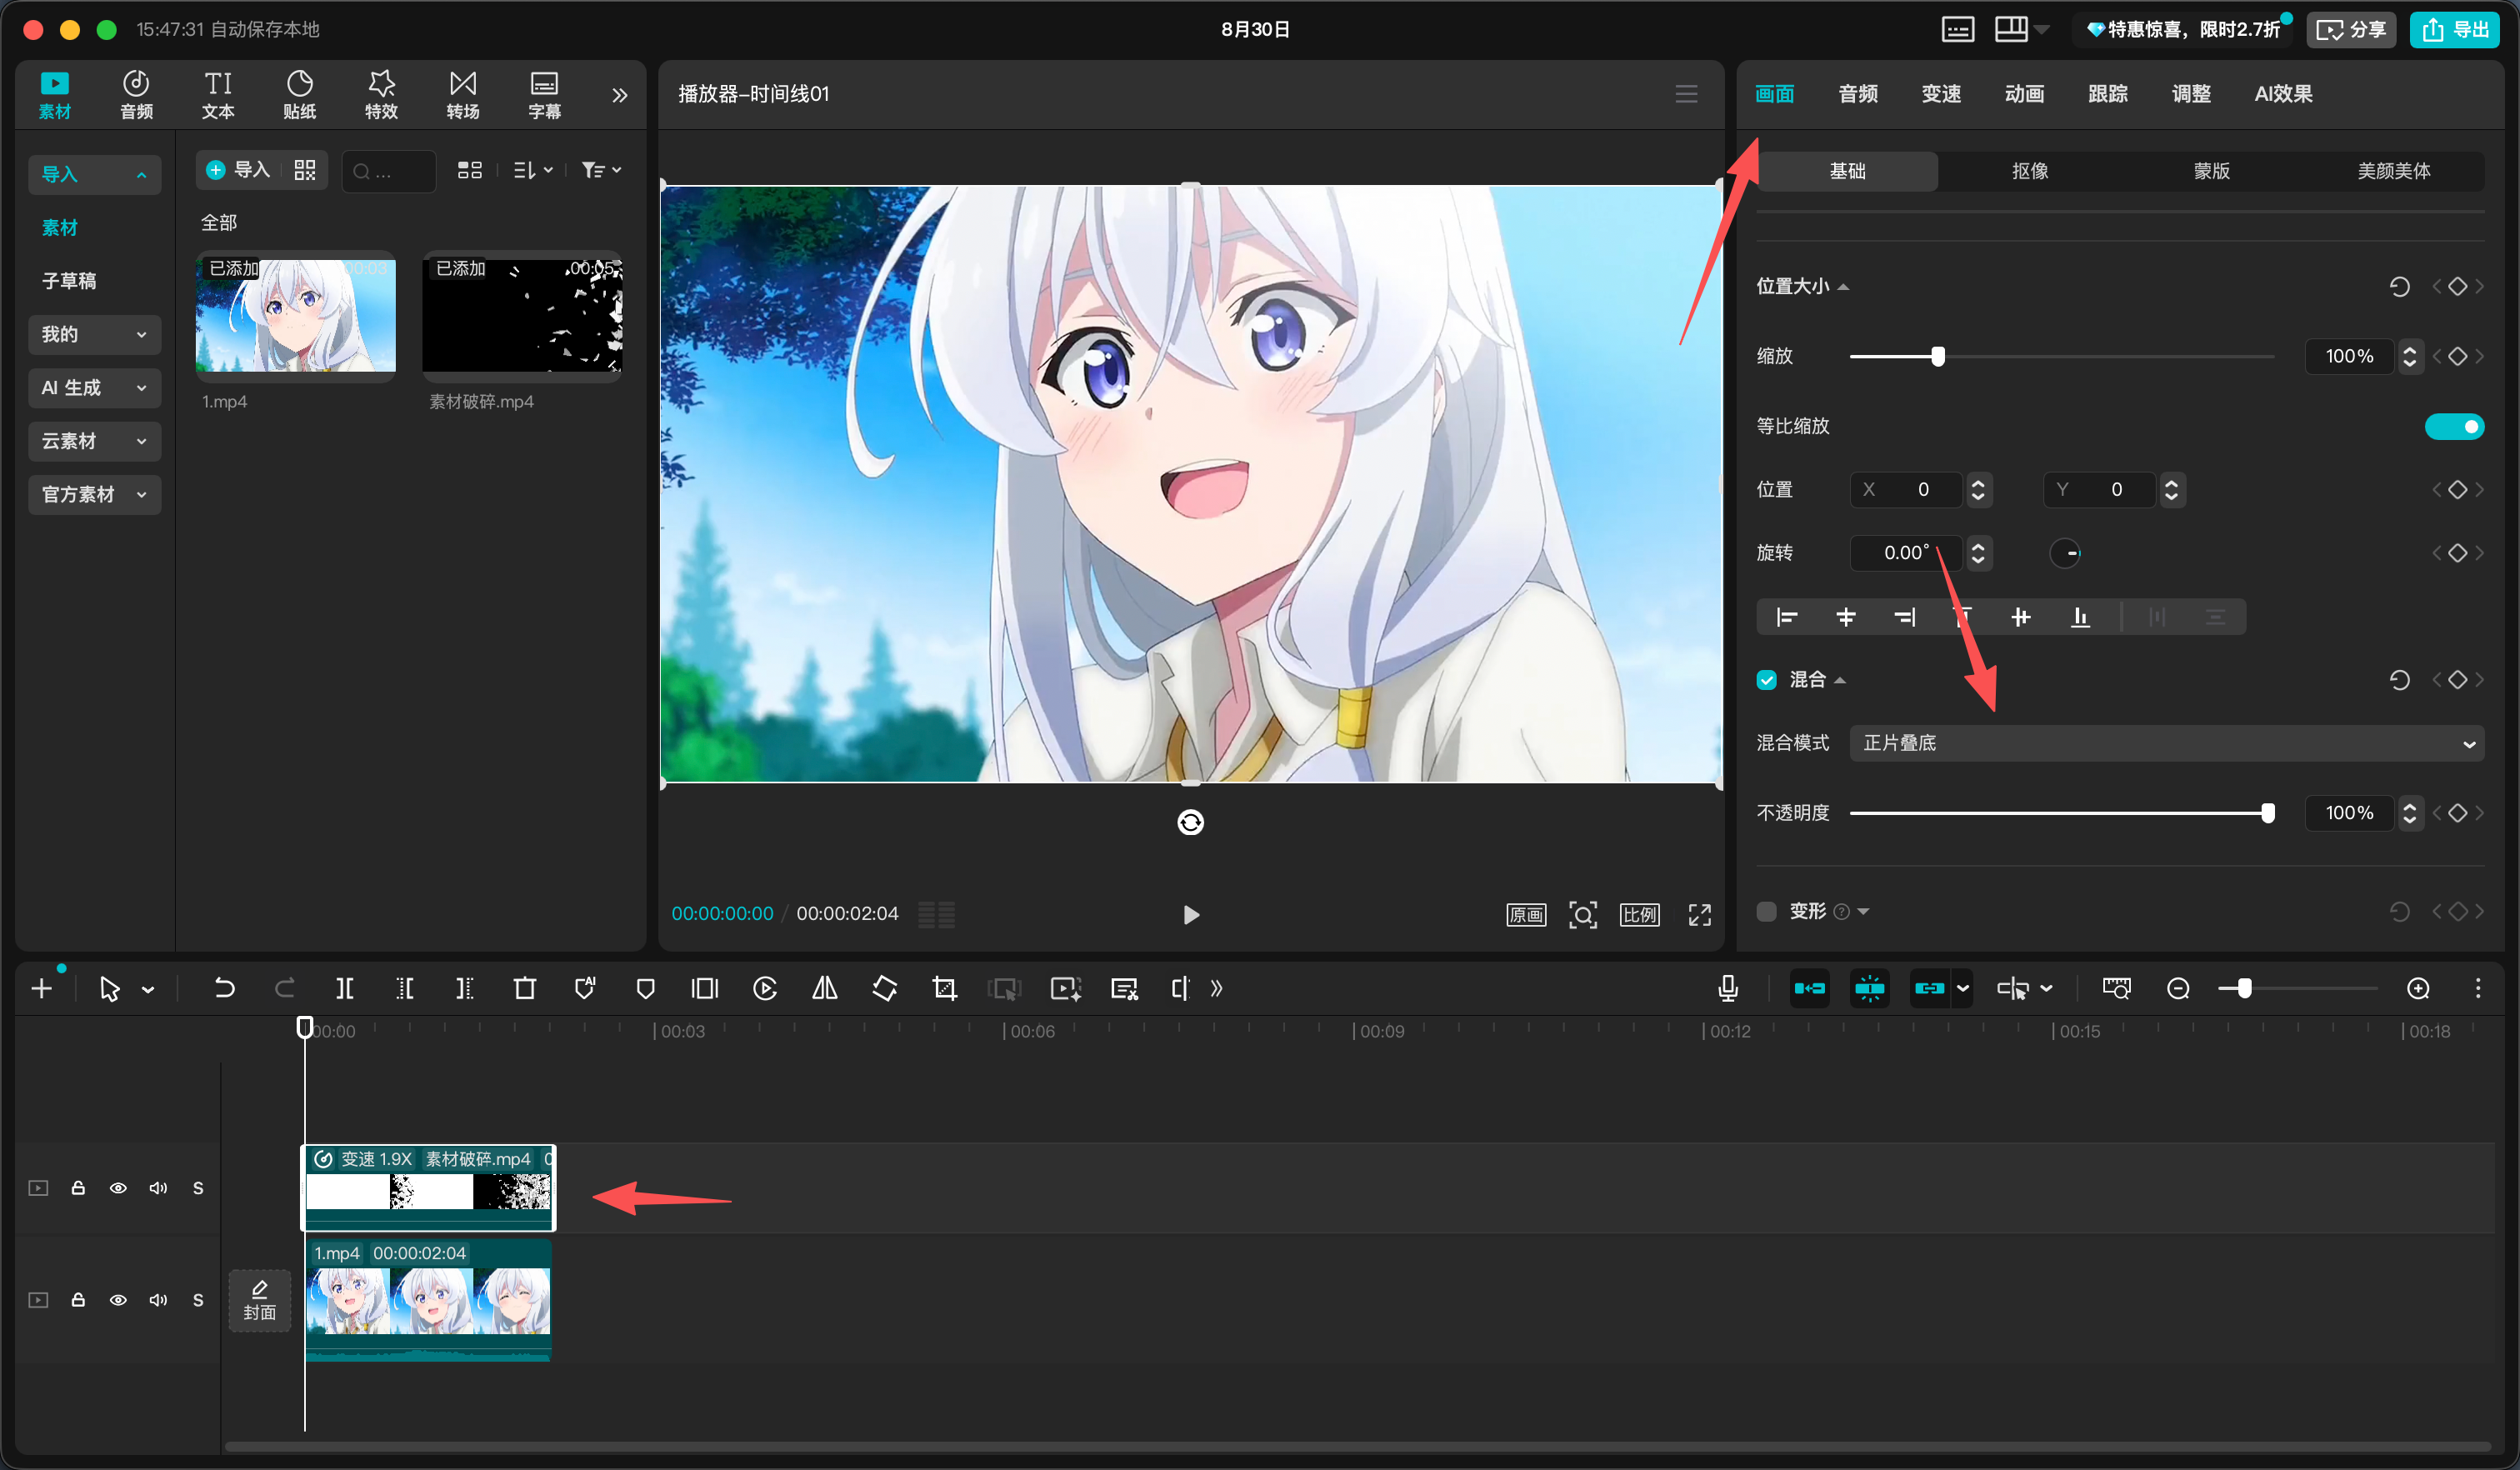Open the 贴纸 stickers panel

[x=299, y=94]
